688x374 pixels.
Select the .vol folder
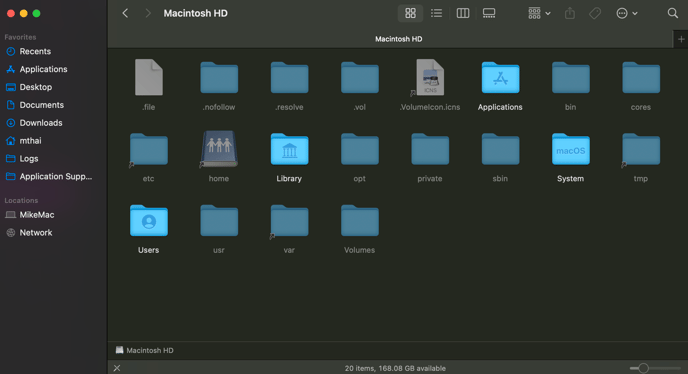point(359,78)
